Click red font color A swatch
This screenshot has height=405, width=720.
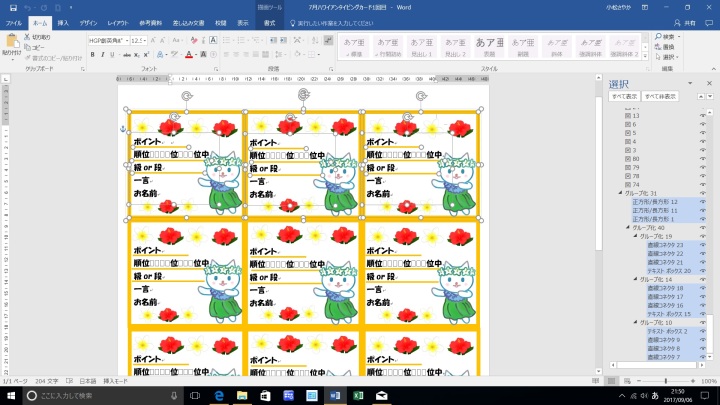[189, 55]
